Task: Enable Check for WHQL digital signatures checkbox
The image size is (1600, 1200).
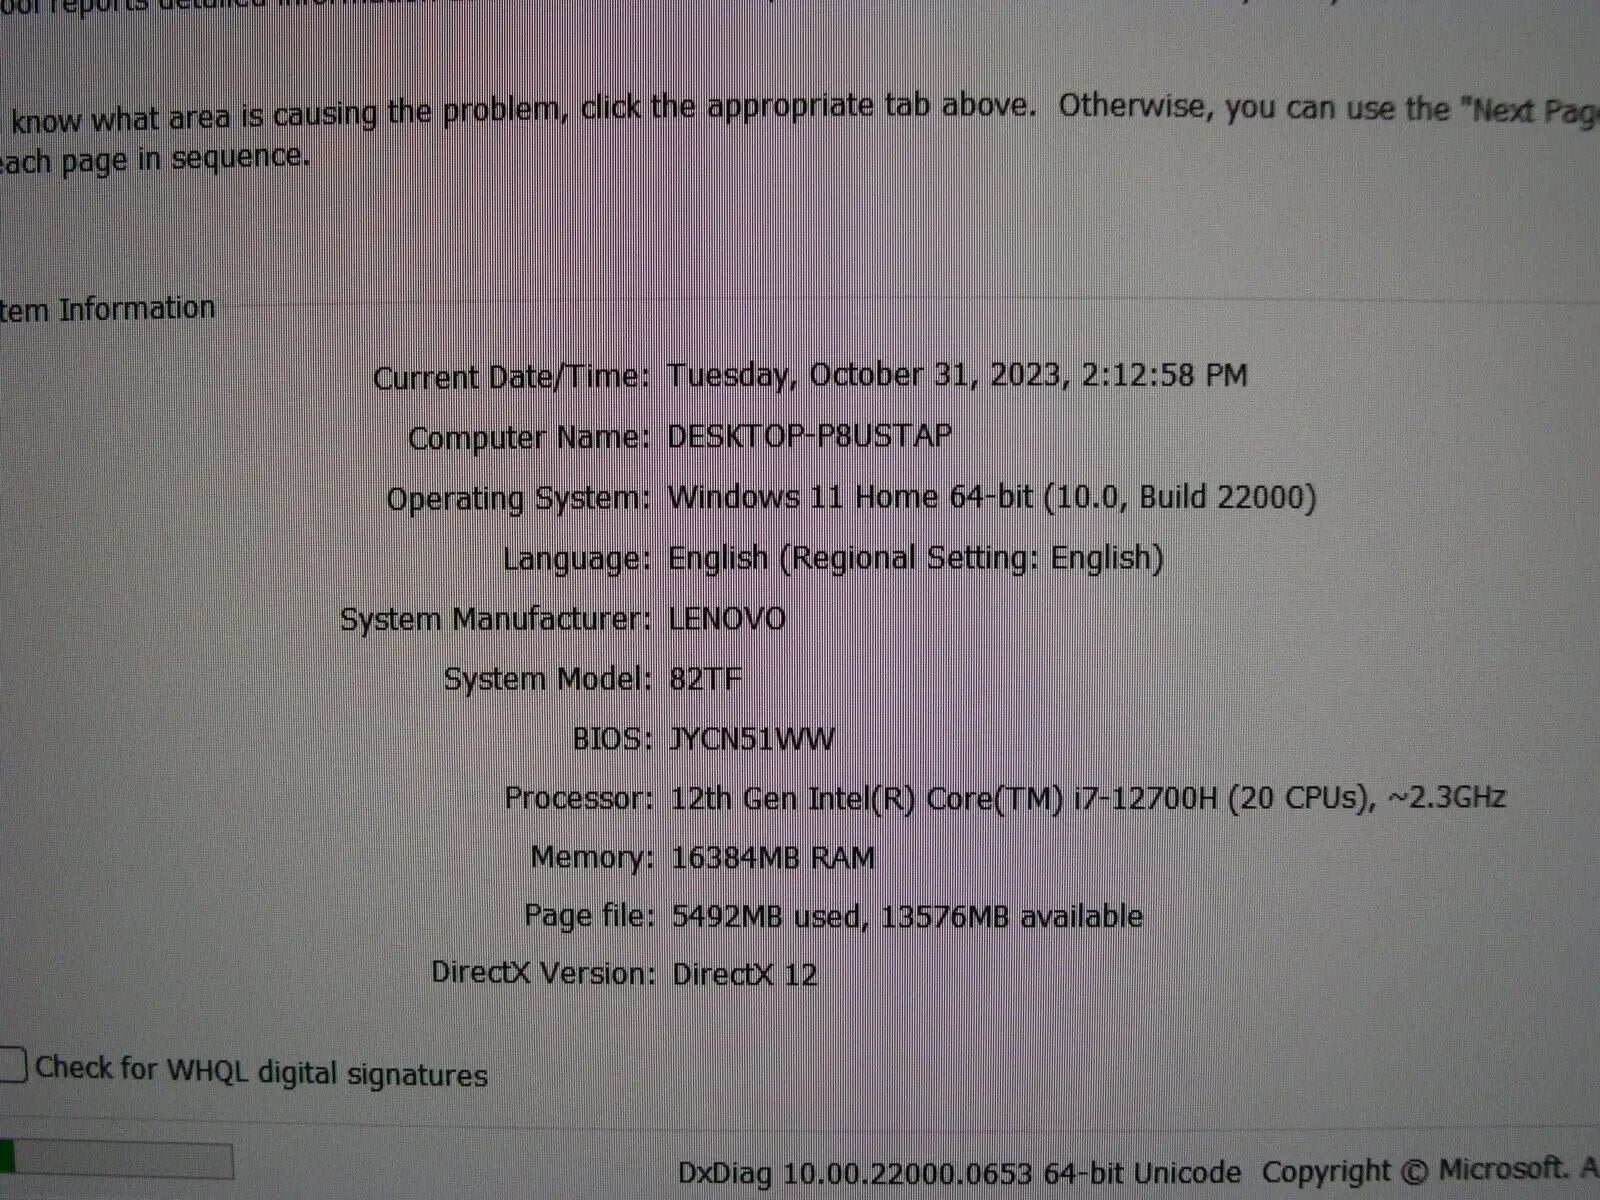Action: [12, 1065]
